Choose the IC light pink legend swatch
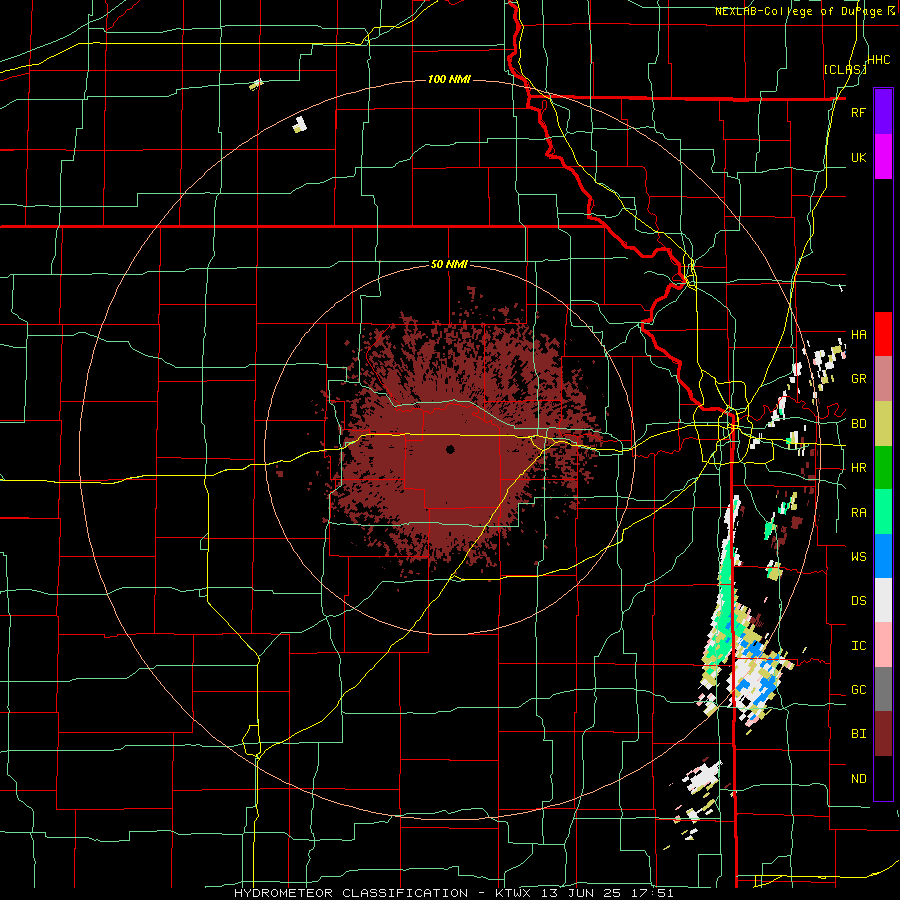 (x=883, y=645)
